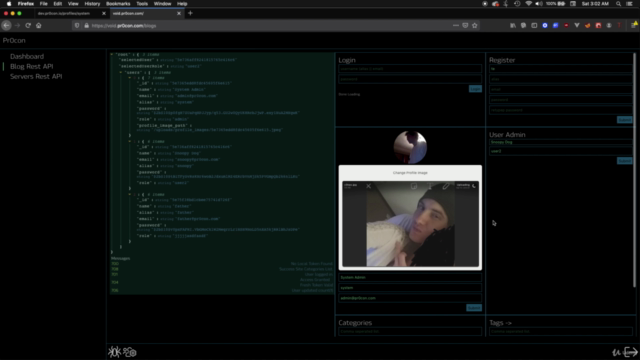Viewport: 640px width, 360px height.
Task: Click the round profile avatar image
Action: [x=410, y=147]
